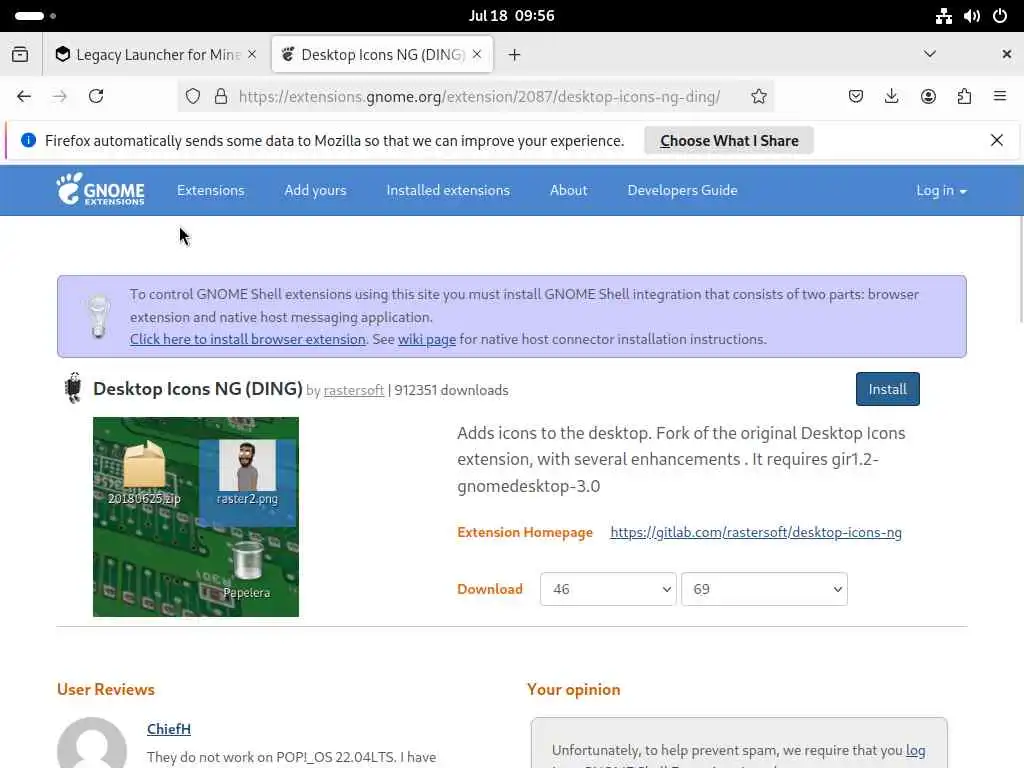Image resolution: width=1024 pixels, height=768 pixels.
Task: Click the log in link under Your opinion
Action: coord(916,750)
